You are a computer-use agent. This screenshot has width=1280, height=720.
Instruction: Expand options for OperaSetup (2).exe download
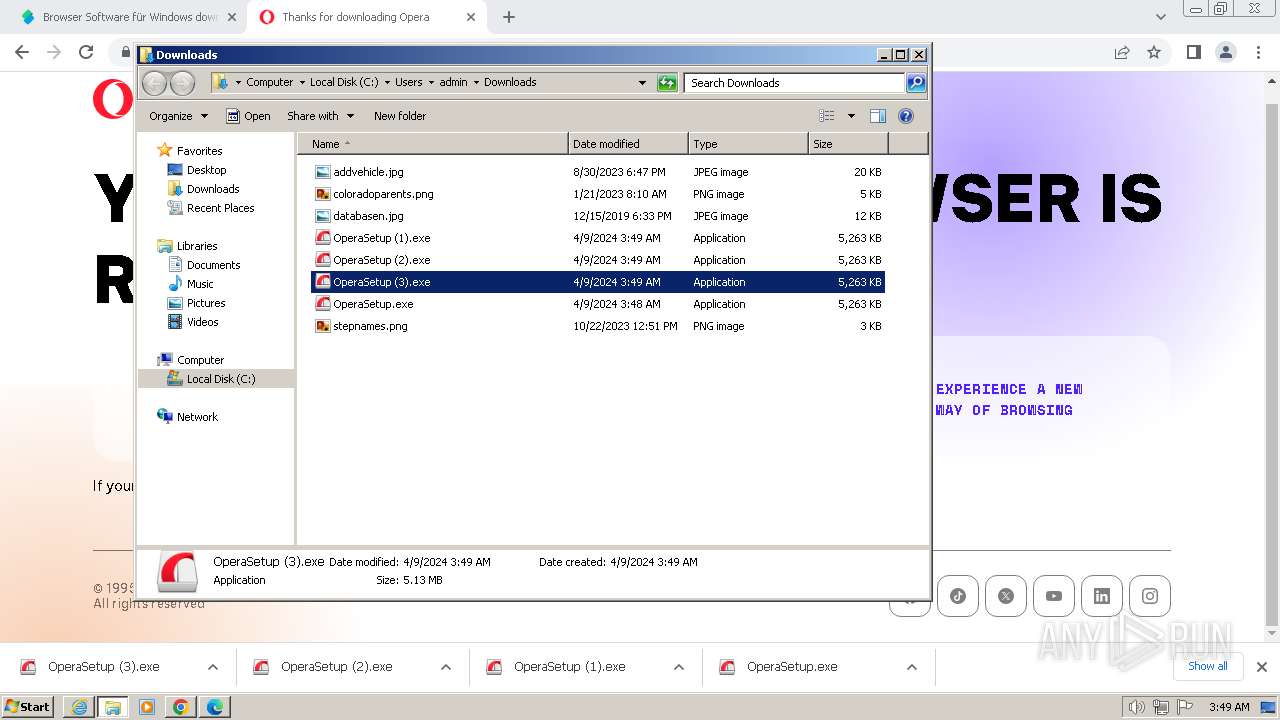[446, 667]
